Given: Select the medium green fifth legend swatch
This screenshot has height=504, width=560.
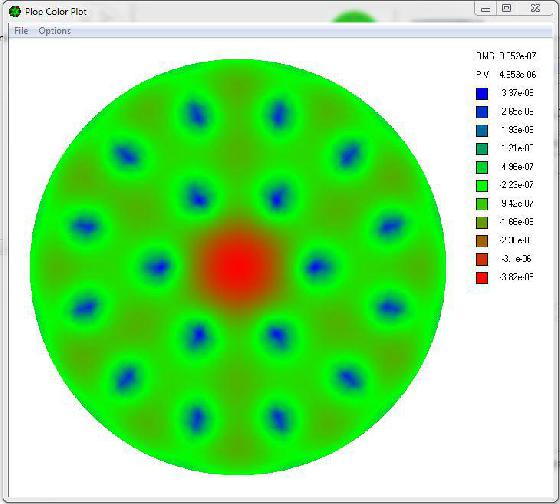Looking at the screenshot, I should click(x=482, y=167).
